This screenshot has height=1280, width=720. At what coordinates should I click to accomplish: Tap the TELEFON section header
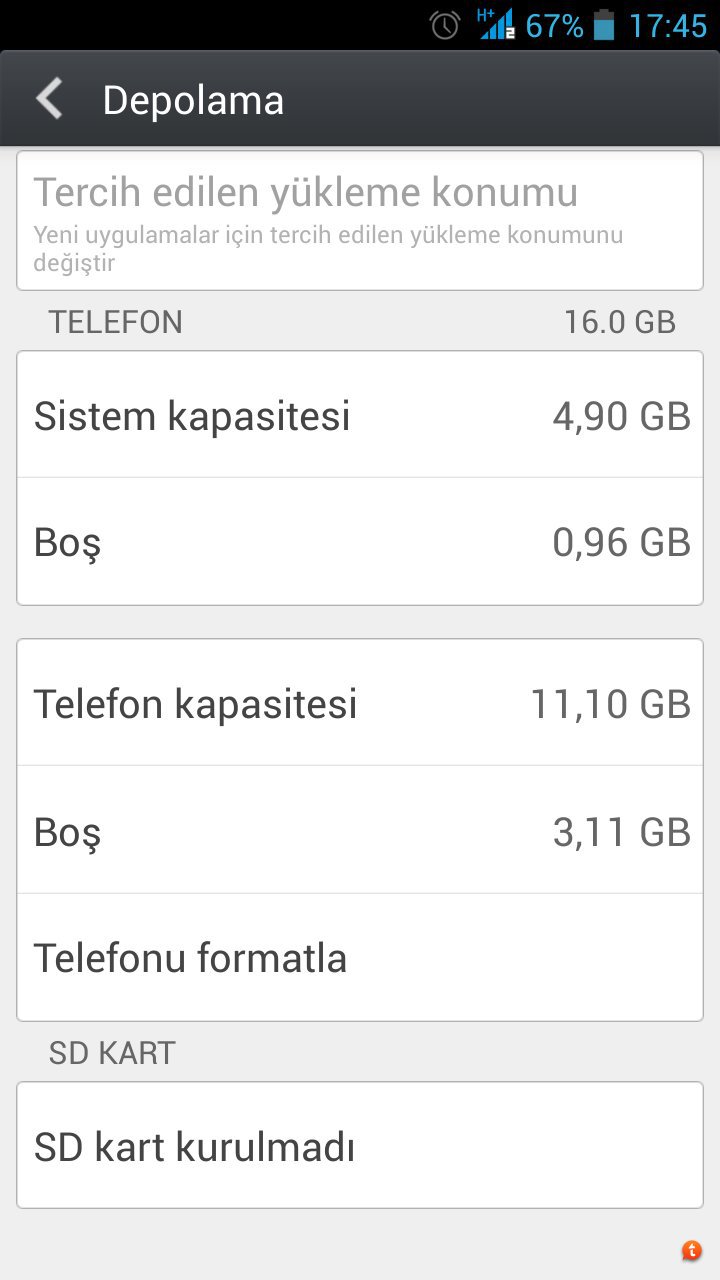(x=116, y=322)
